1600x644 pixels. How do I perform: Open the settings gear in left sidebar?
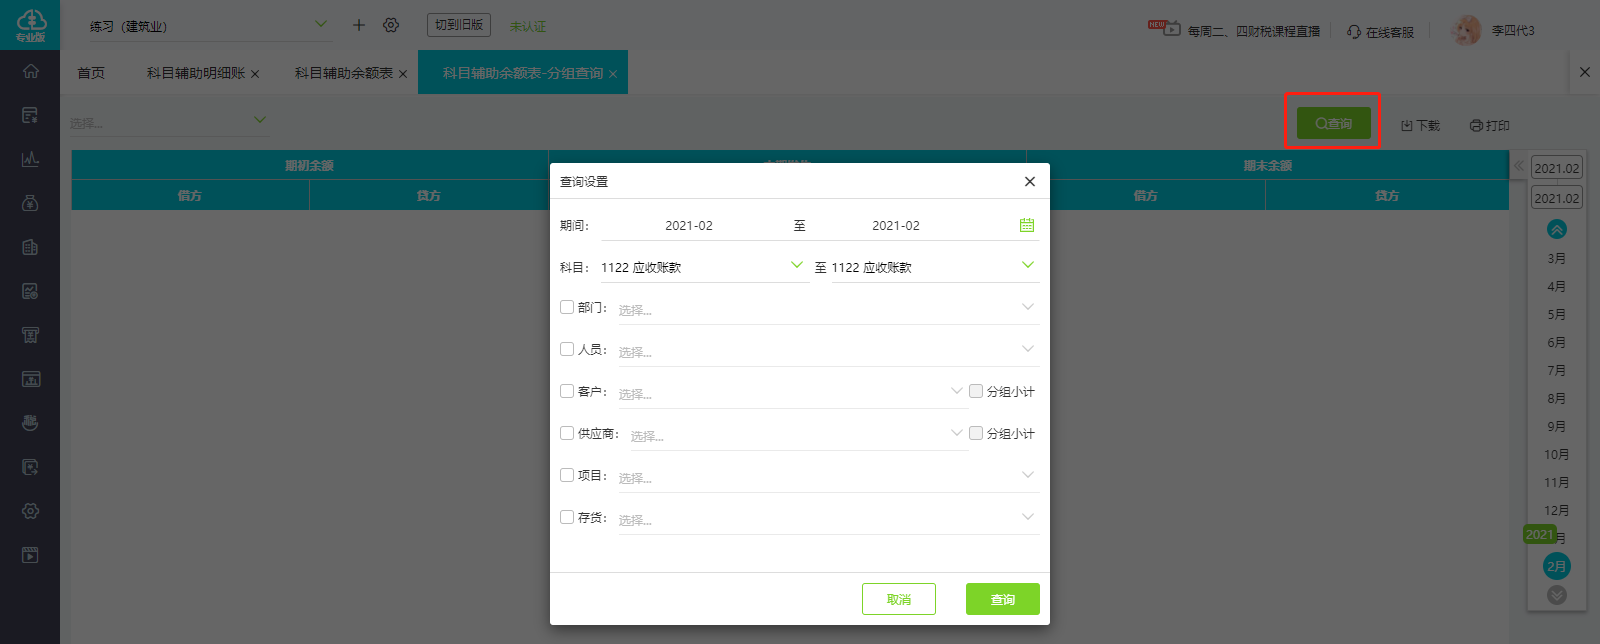[x=31, y=511]
